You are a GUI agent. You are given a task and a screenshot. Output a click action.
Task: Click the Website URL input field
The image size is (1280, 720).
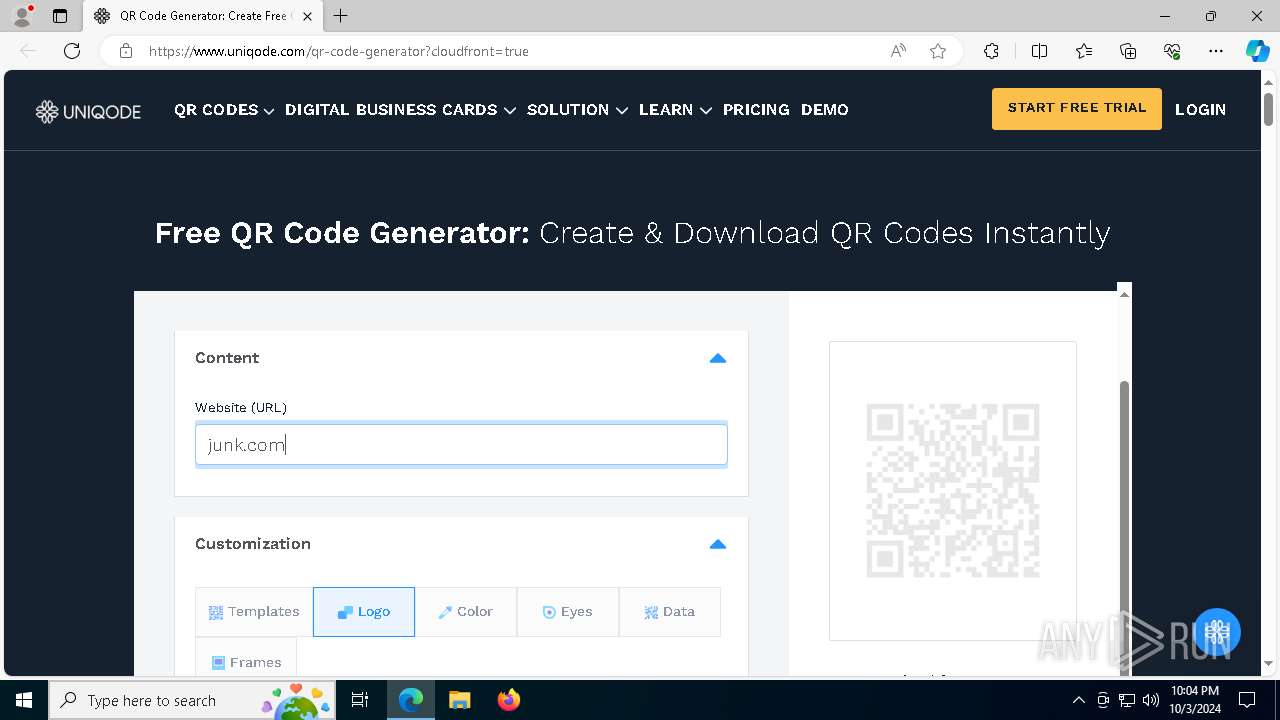coord(461,445)
